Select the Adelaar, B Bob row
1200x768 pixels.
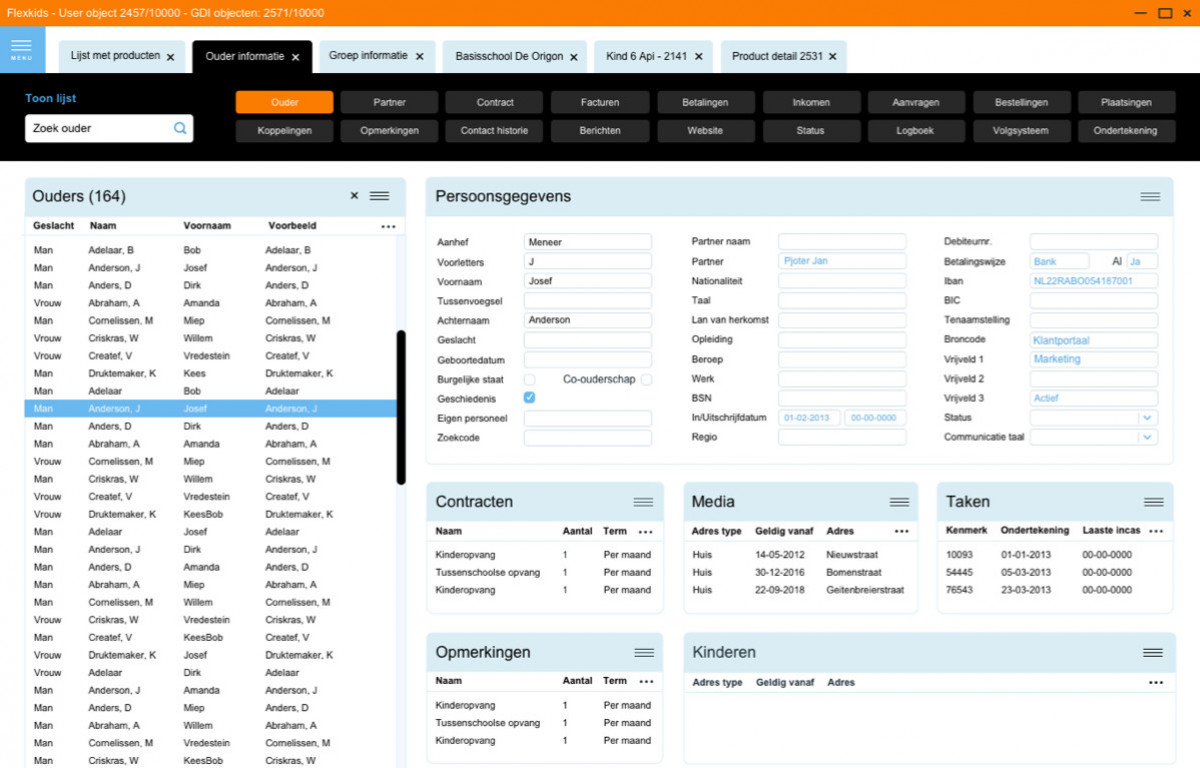[211, 250]
